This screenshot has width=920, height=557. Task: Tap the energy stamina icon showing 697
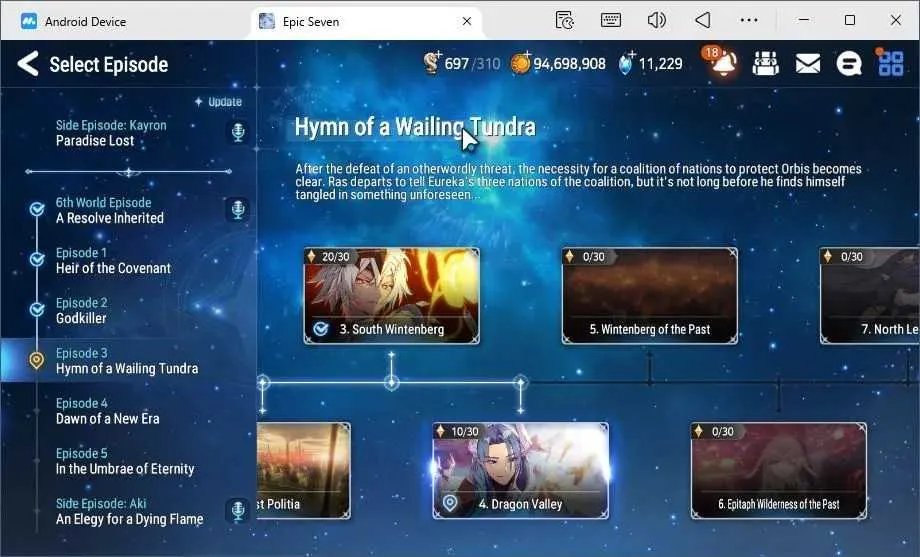(432, 63)
